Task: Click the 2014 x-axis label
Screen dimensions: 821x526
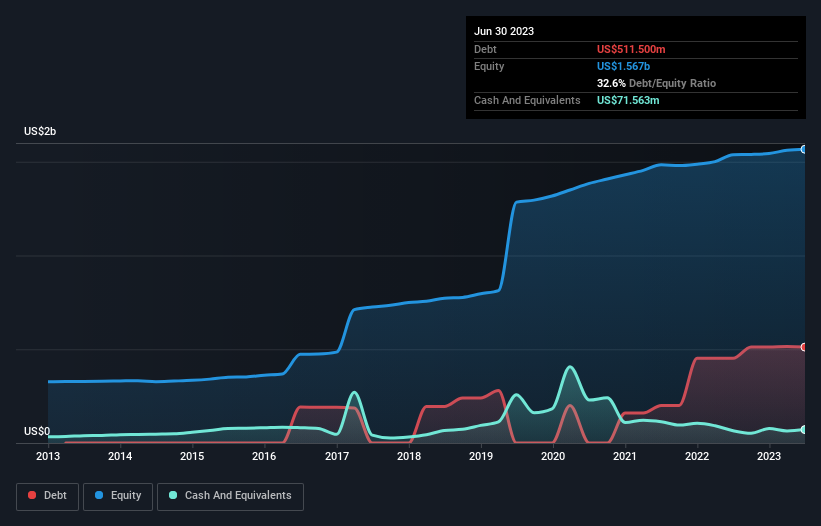Action: (120, 456)
